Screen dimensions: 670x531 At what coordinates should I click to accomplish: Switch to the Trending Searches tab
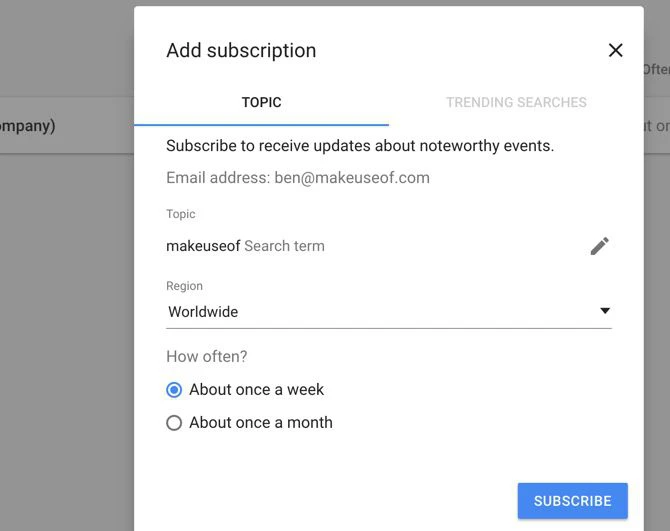coord(516,102)
